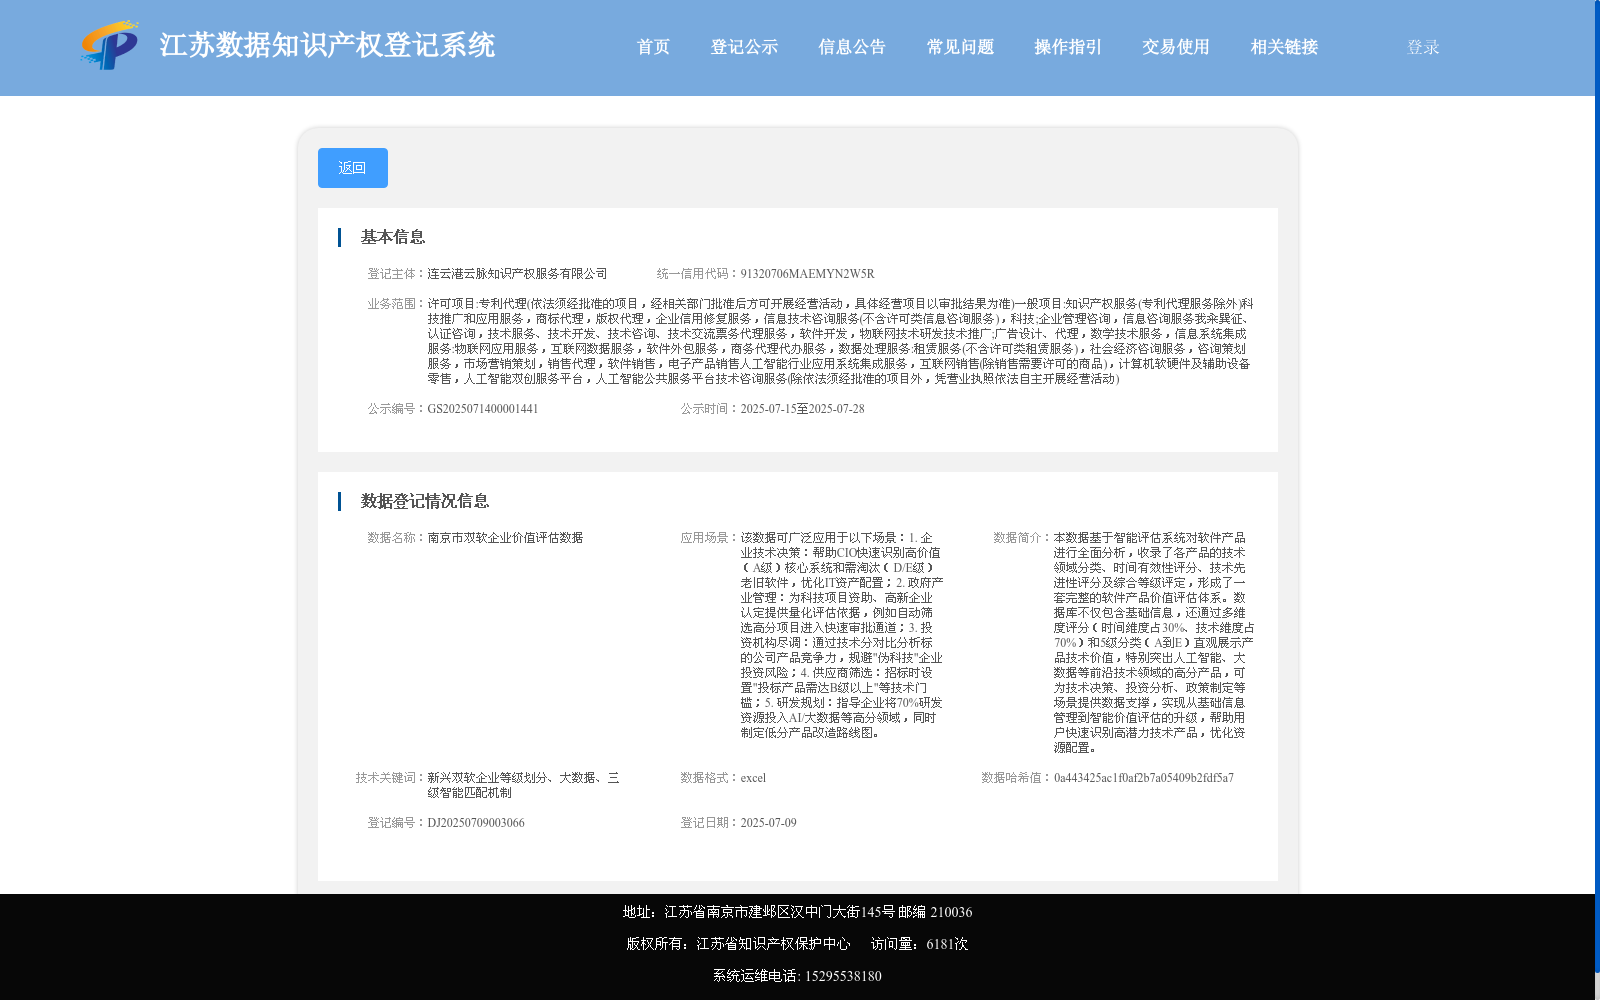Select publicity period 2025-07-15至2025-07-28
Screen dimensions: 1600x1000
tap(802, 409)
